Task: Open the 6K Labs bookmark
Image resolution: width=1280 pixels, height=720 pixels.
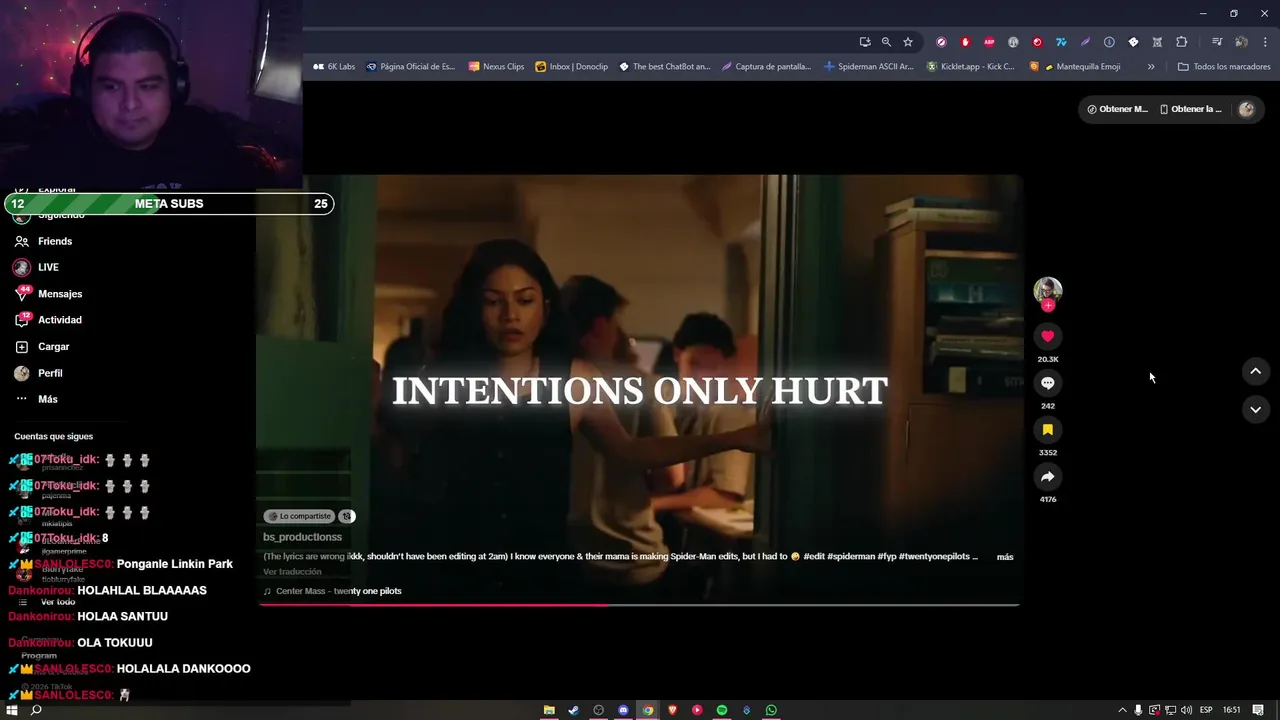Action: 334,67
